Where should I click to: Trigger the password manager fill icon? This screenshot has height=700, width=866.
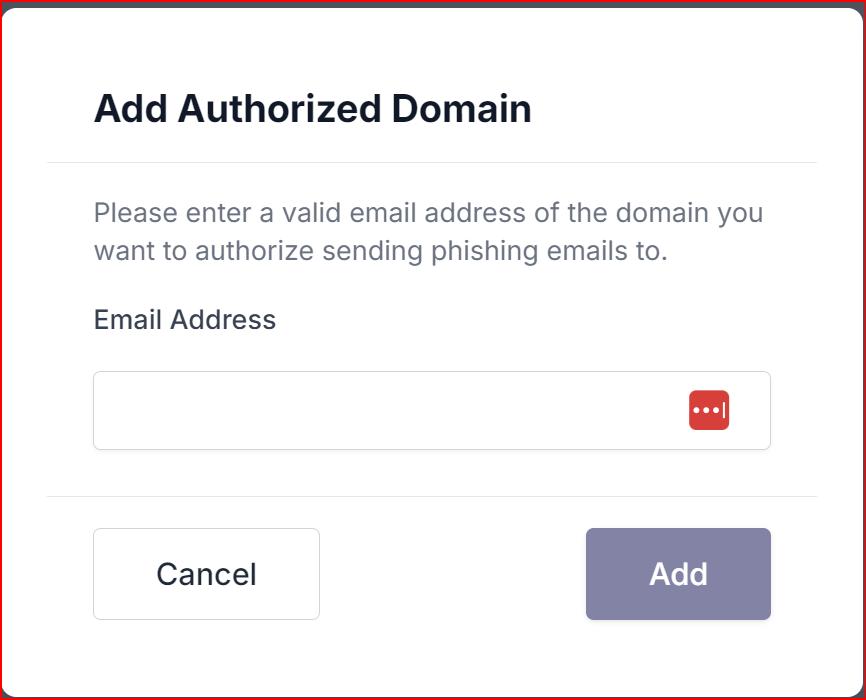click(709, 410)
